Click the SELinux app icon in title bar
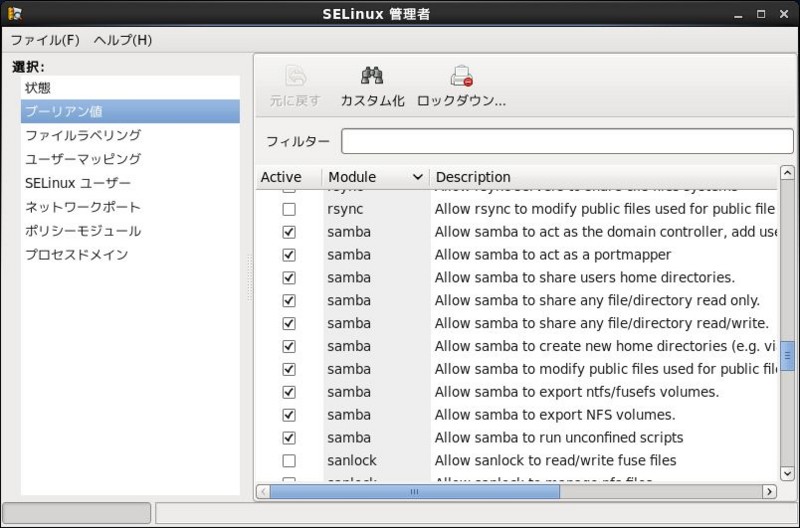 click(x=15, y=14)
